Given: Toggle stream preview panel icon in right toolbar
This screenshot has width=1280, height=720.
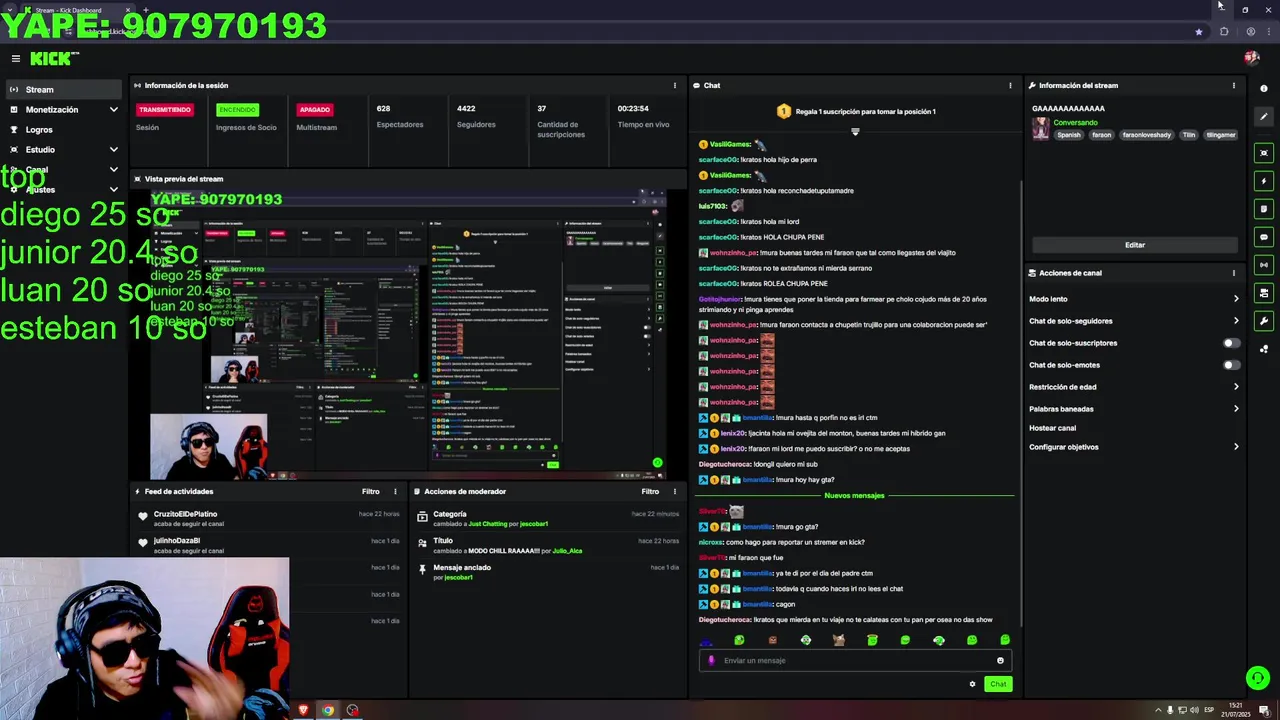Looking at the screenshot, I should click(x=1264, y=153).
